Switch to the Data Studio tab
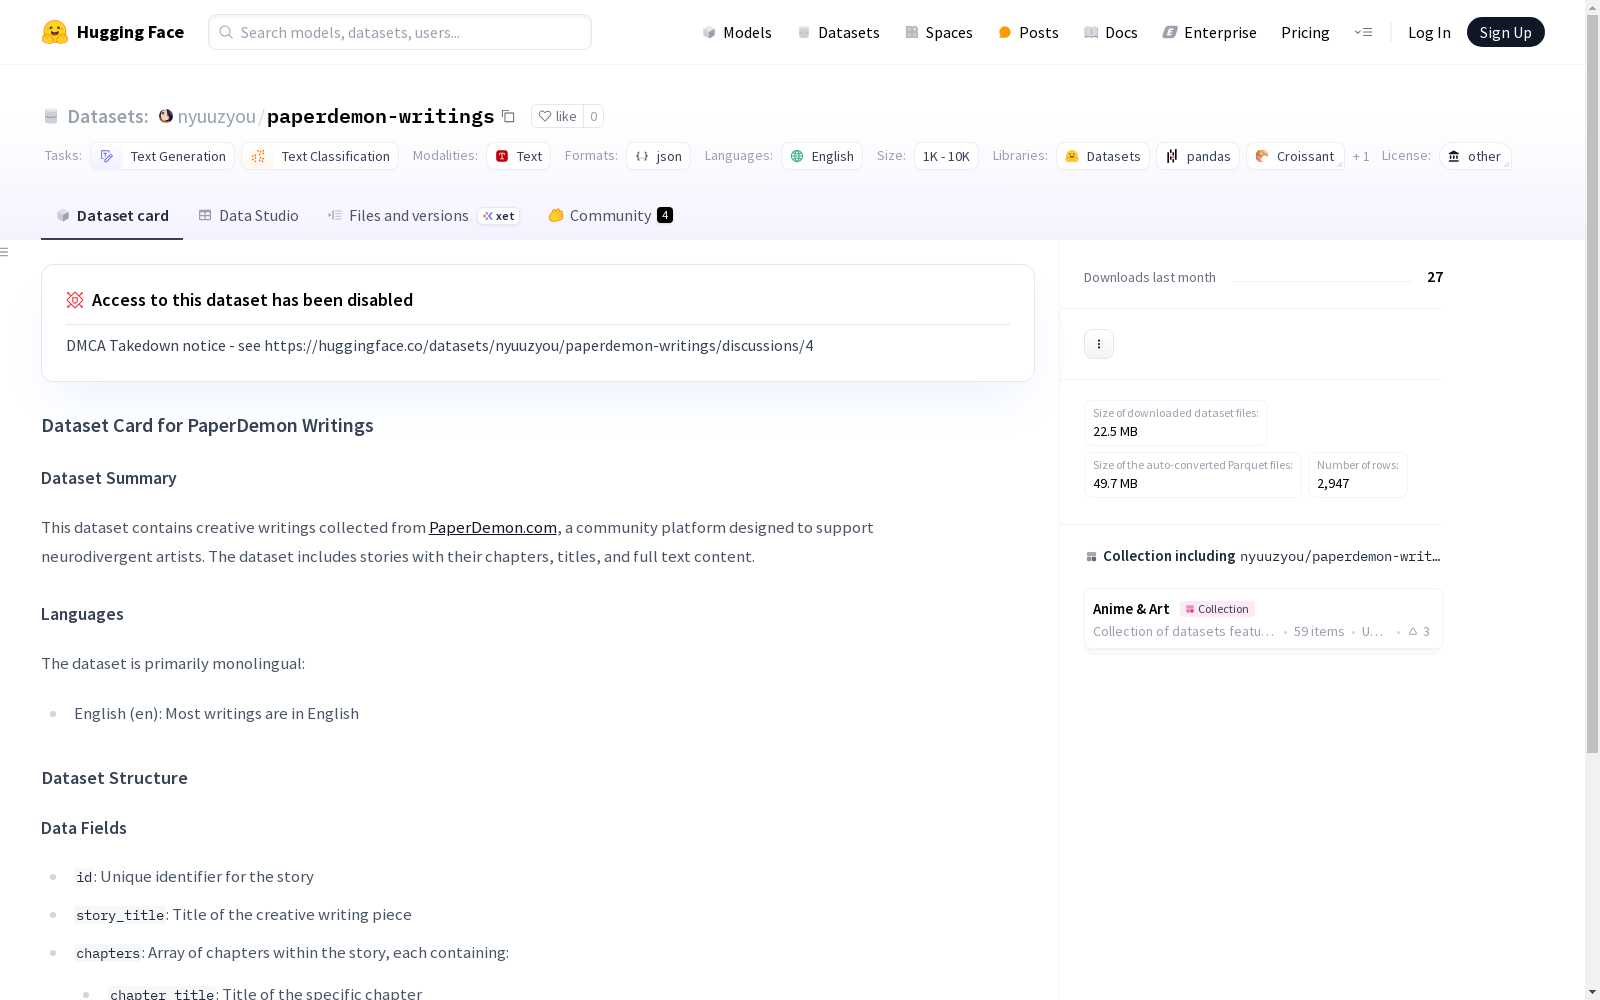1600x1000 pixels. click(248, 216)
